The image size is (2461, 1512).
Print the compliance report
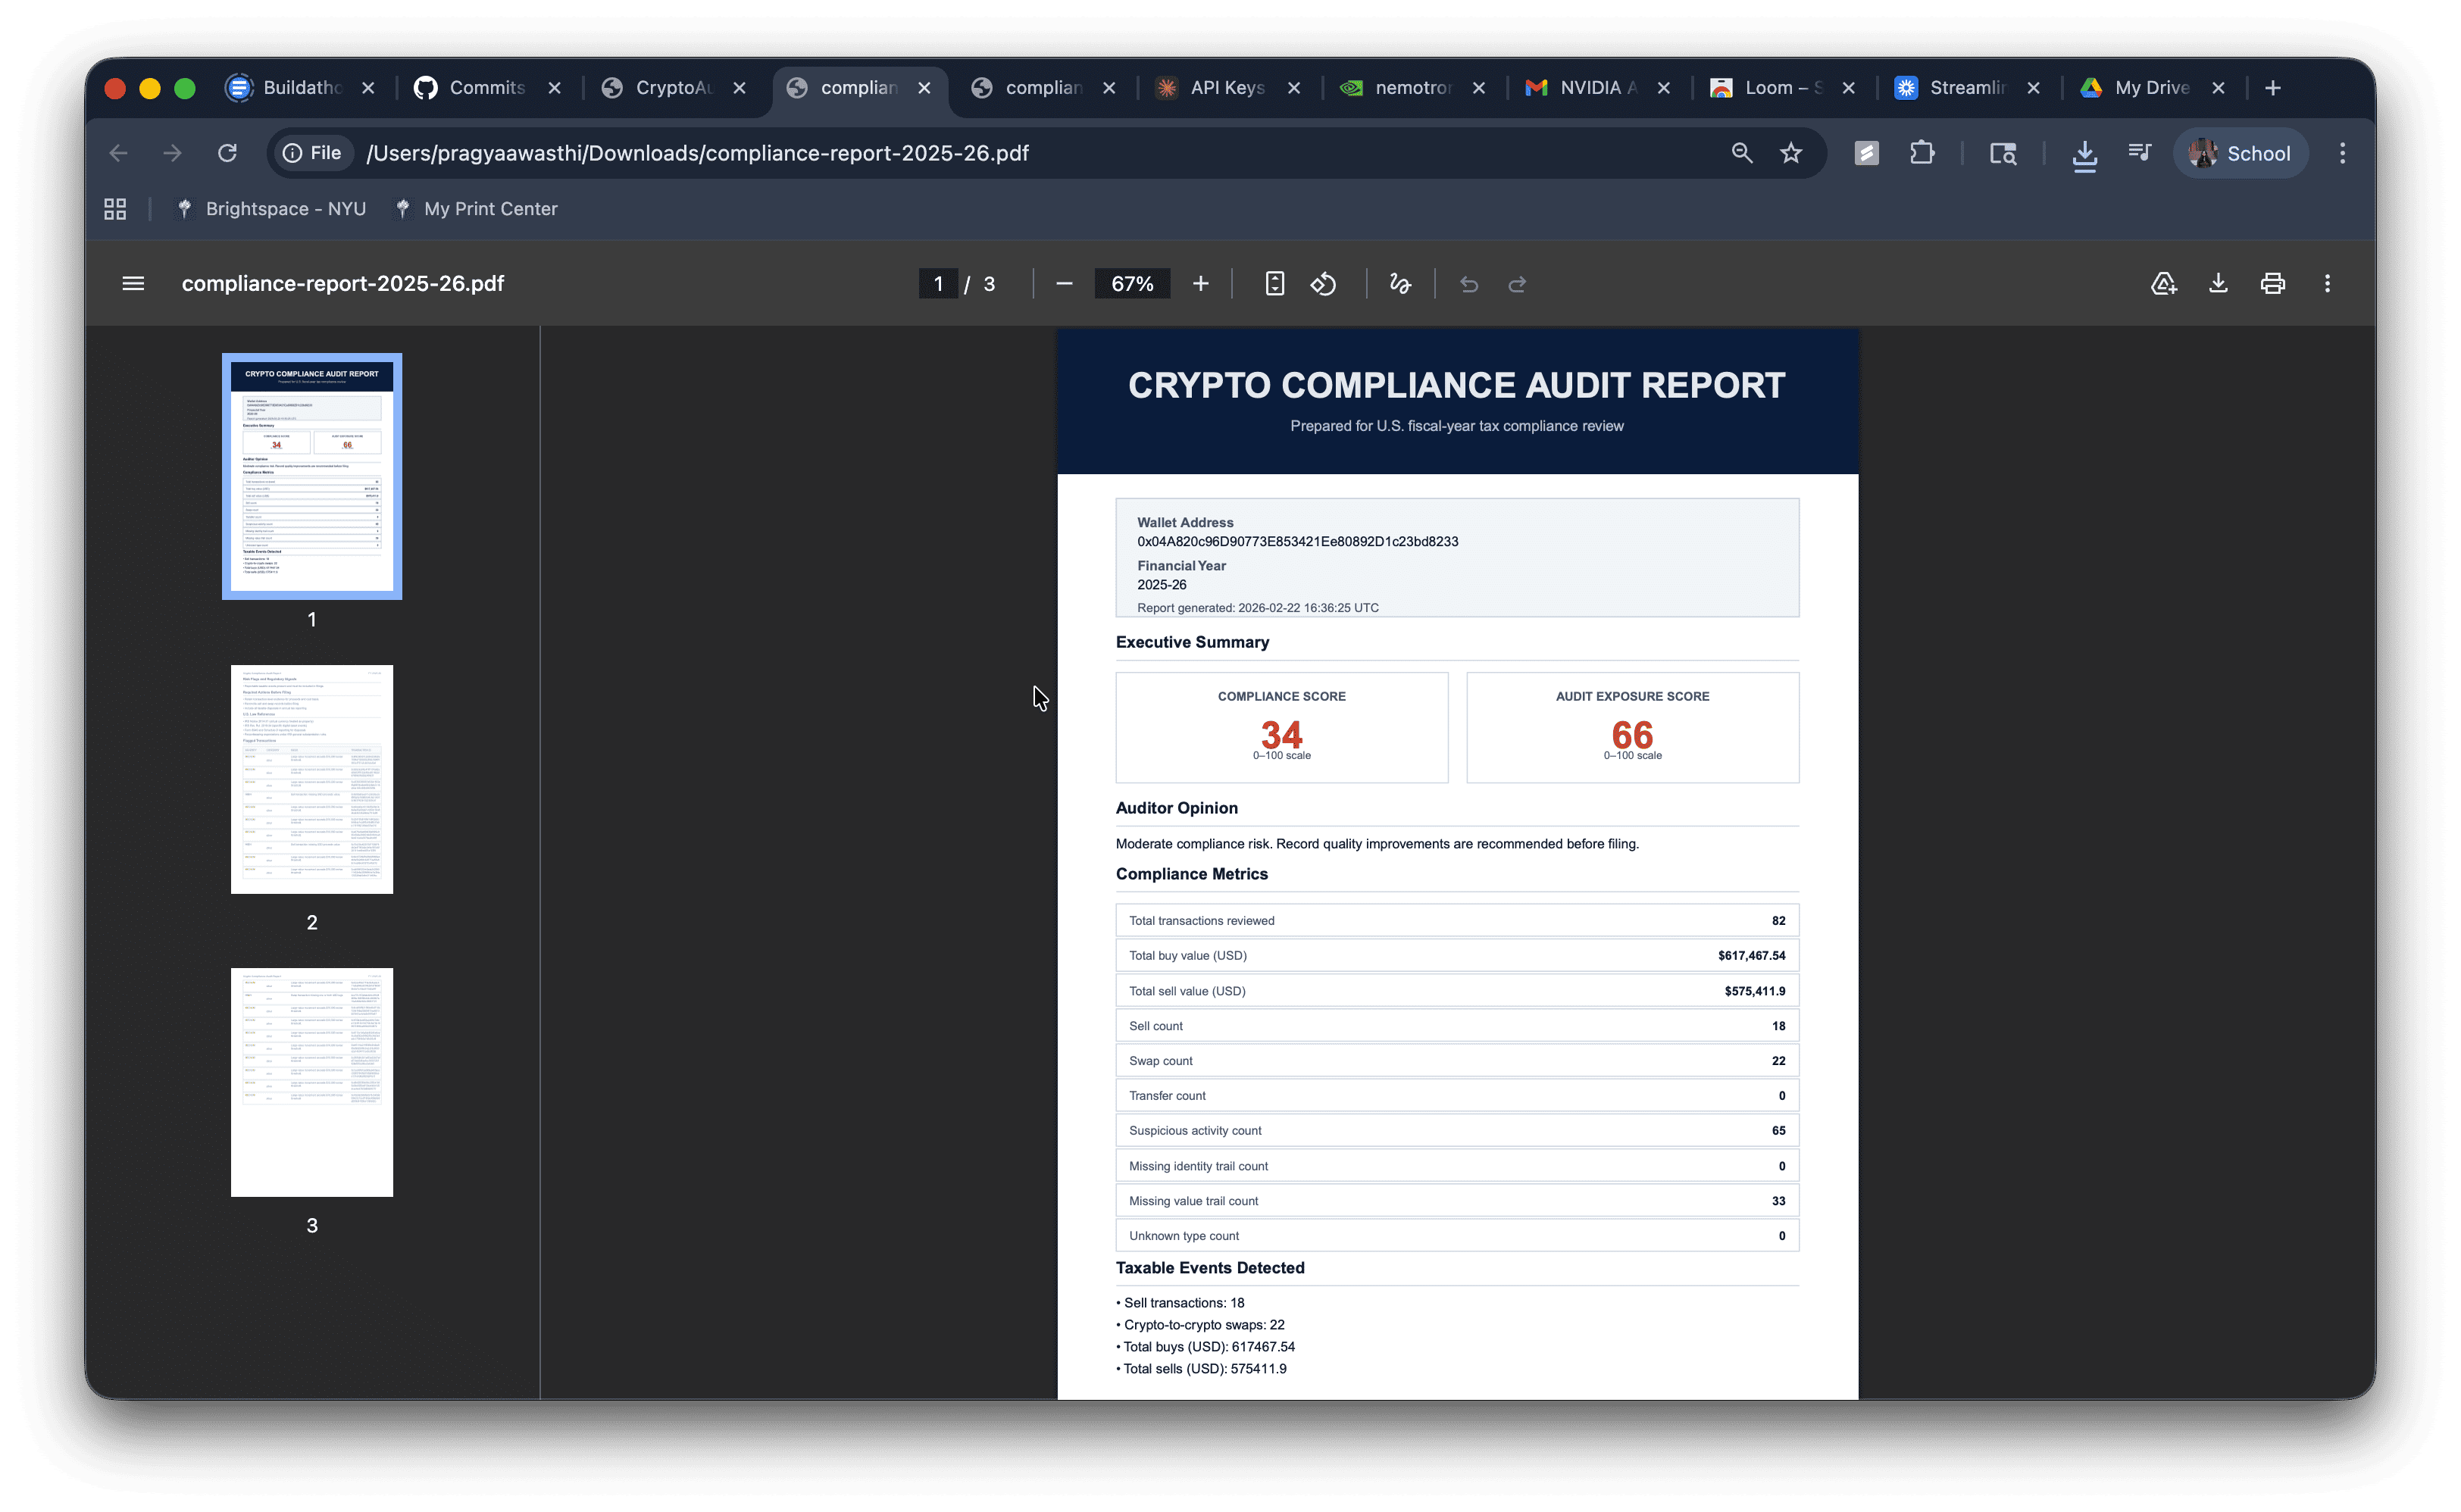2272,284
